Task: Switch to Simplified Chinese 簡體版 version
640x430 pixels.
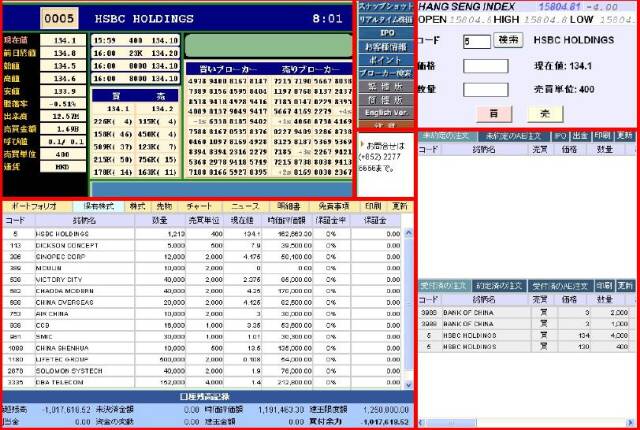Action: [x=385, y=100]
